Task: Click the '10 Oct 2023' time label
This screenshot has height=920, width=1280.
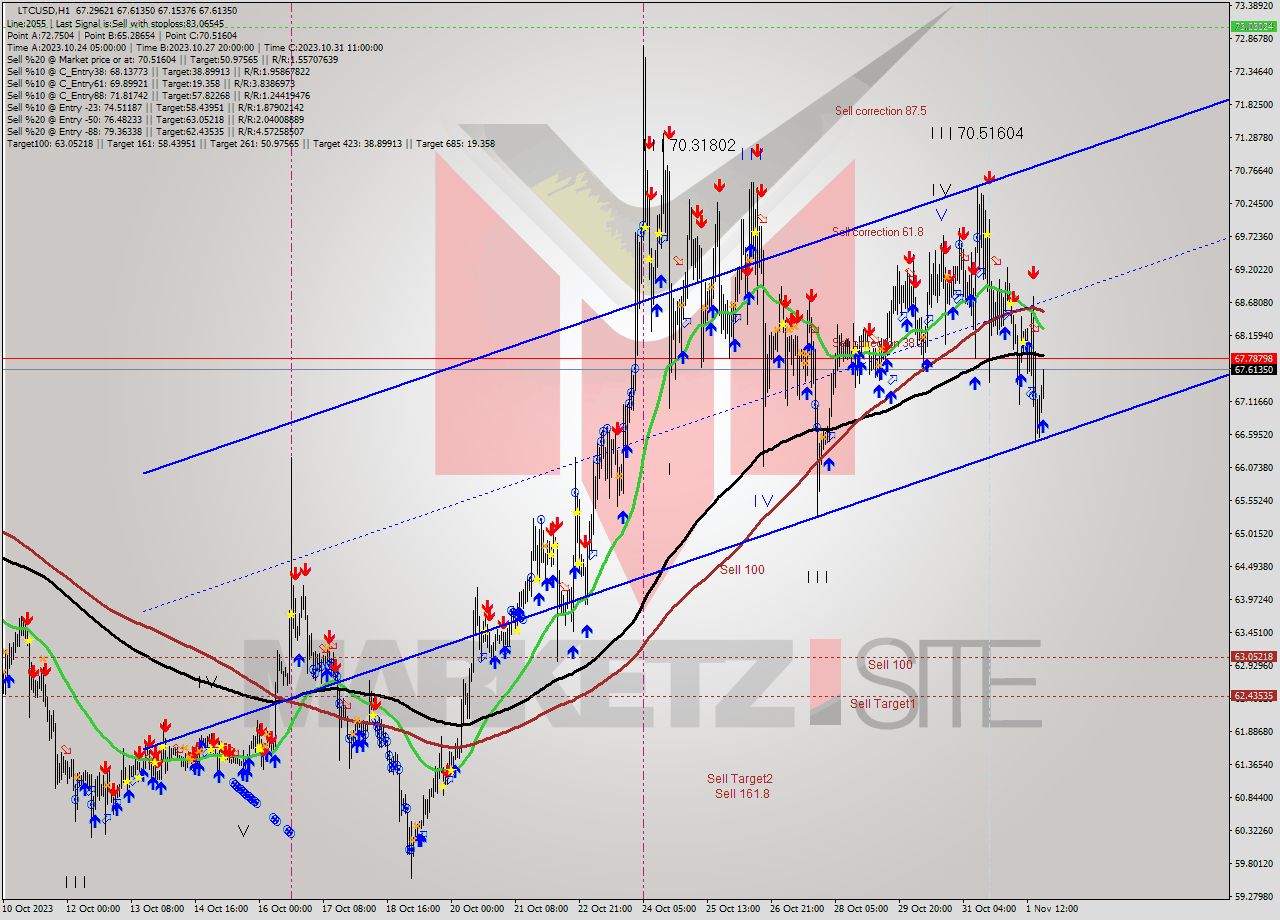Action: click(26, 909)
